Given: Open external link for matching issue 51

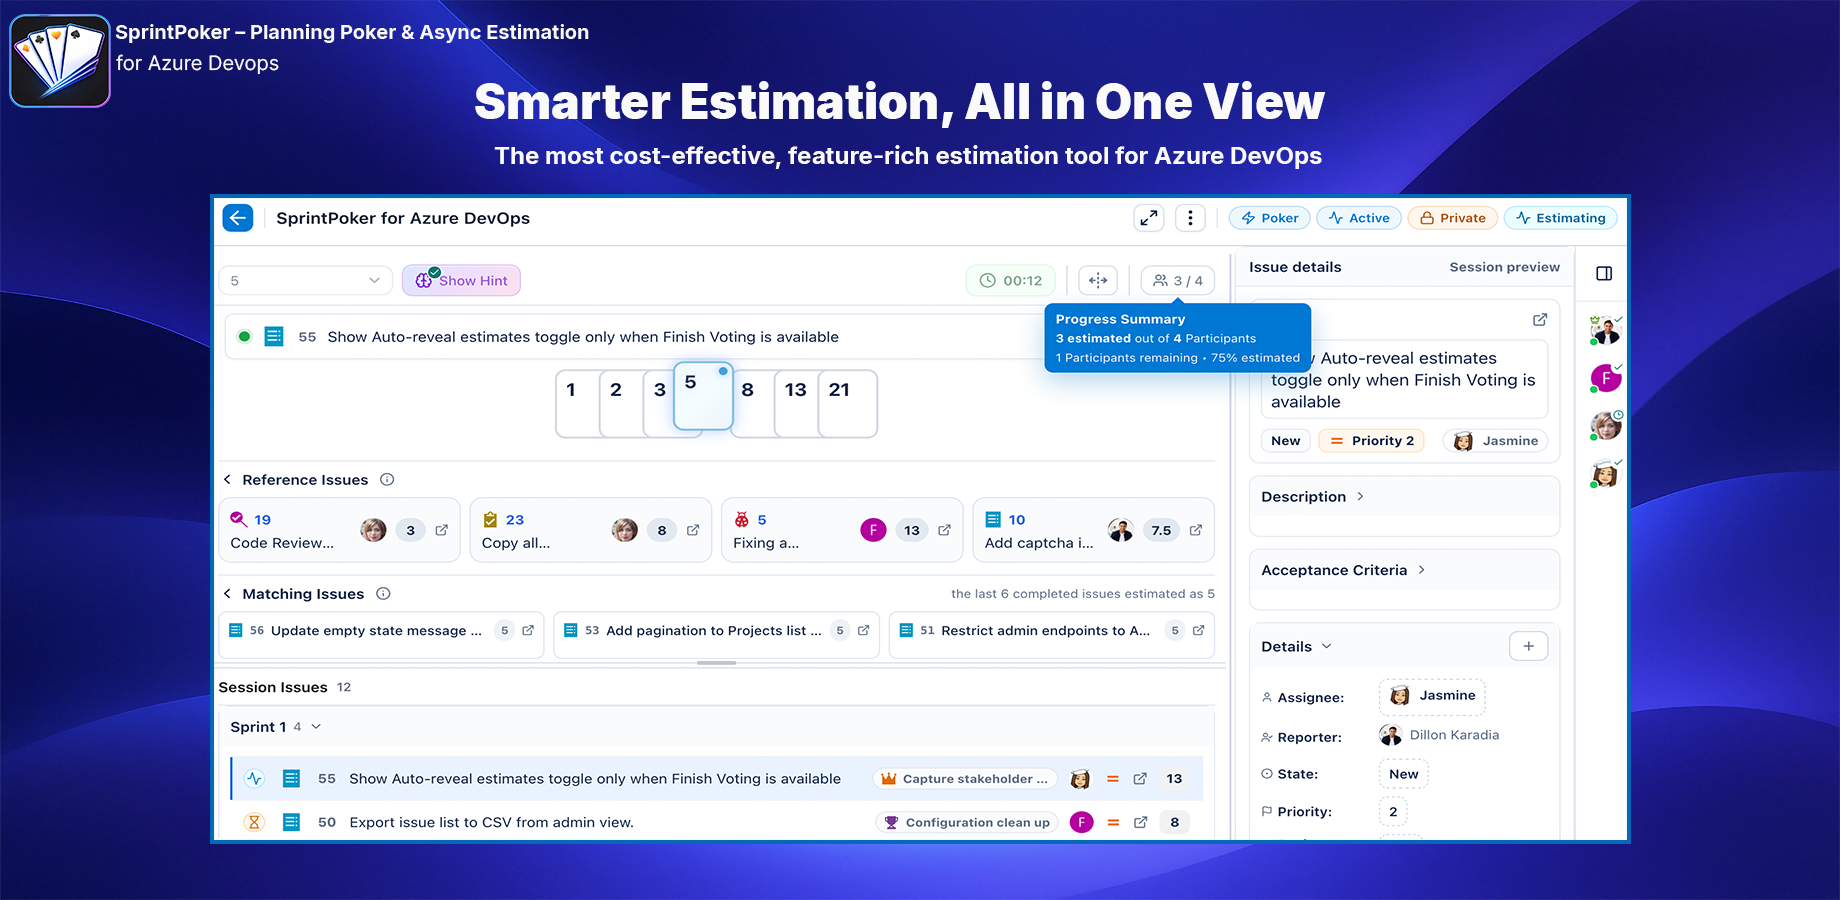Looking at the screenshot, I should 1198,630.
